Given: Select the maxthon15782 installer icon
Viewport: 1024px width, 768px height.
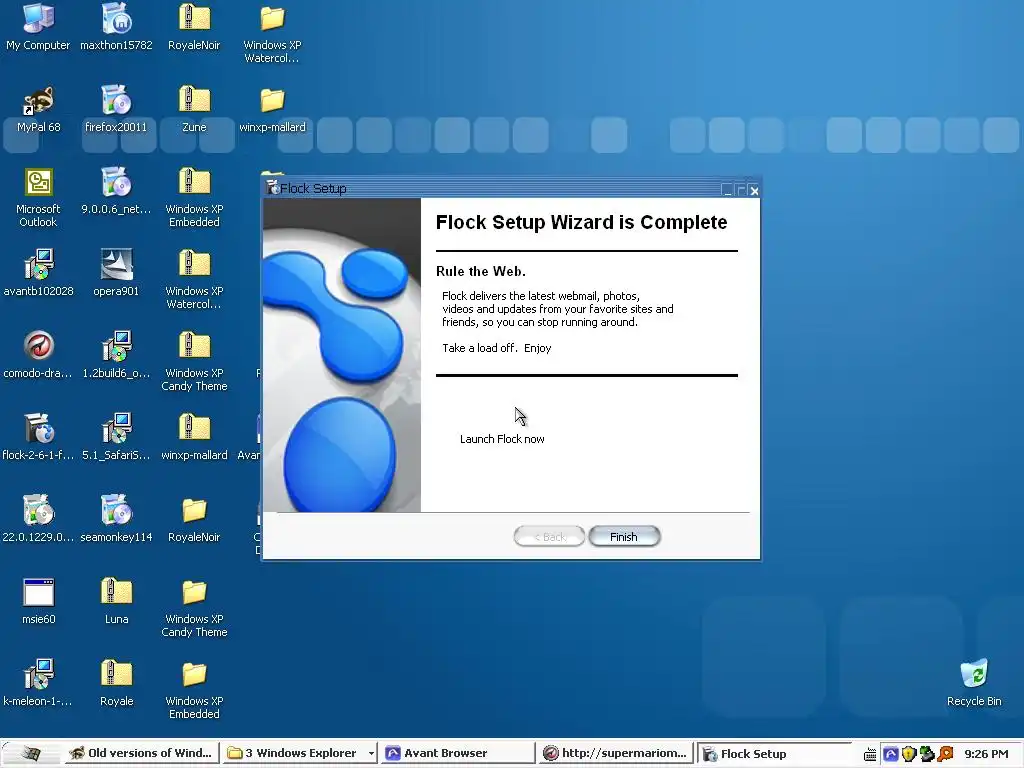Looking at the screenshot, I should [116, 27].
